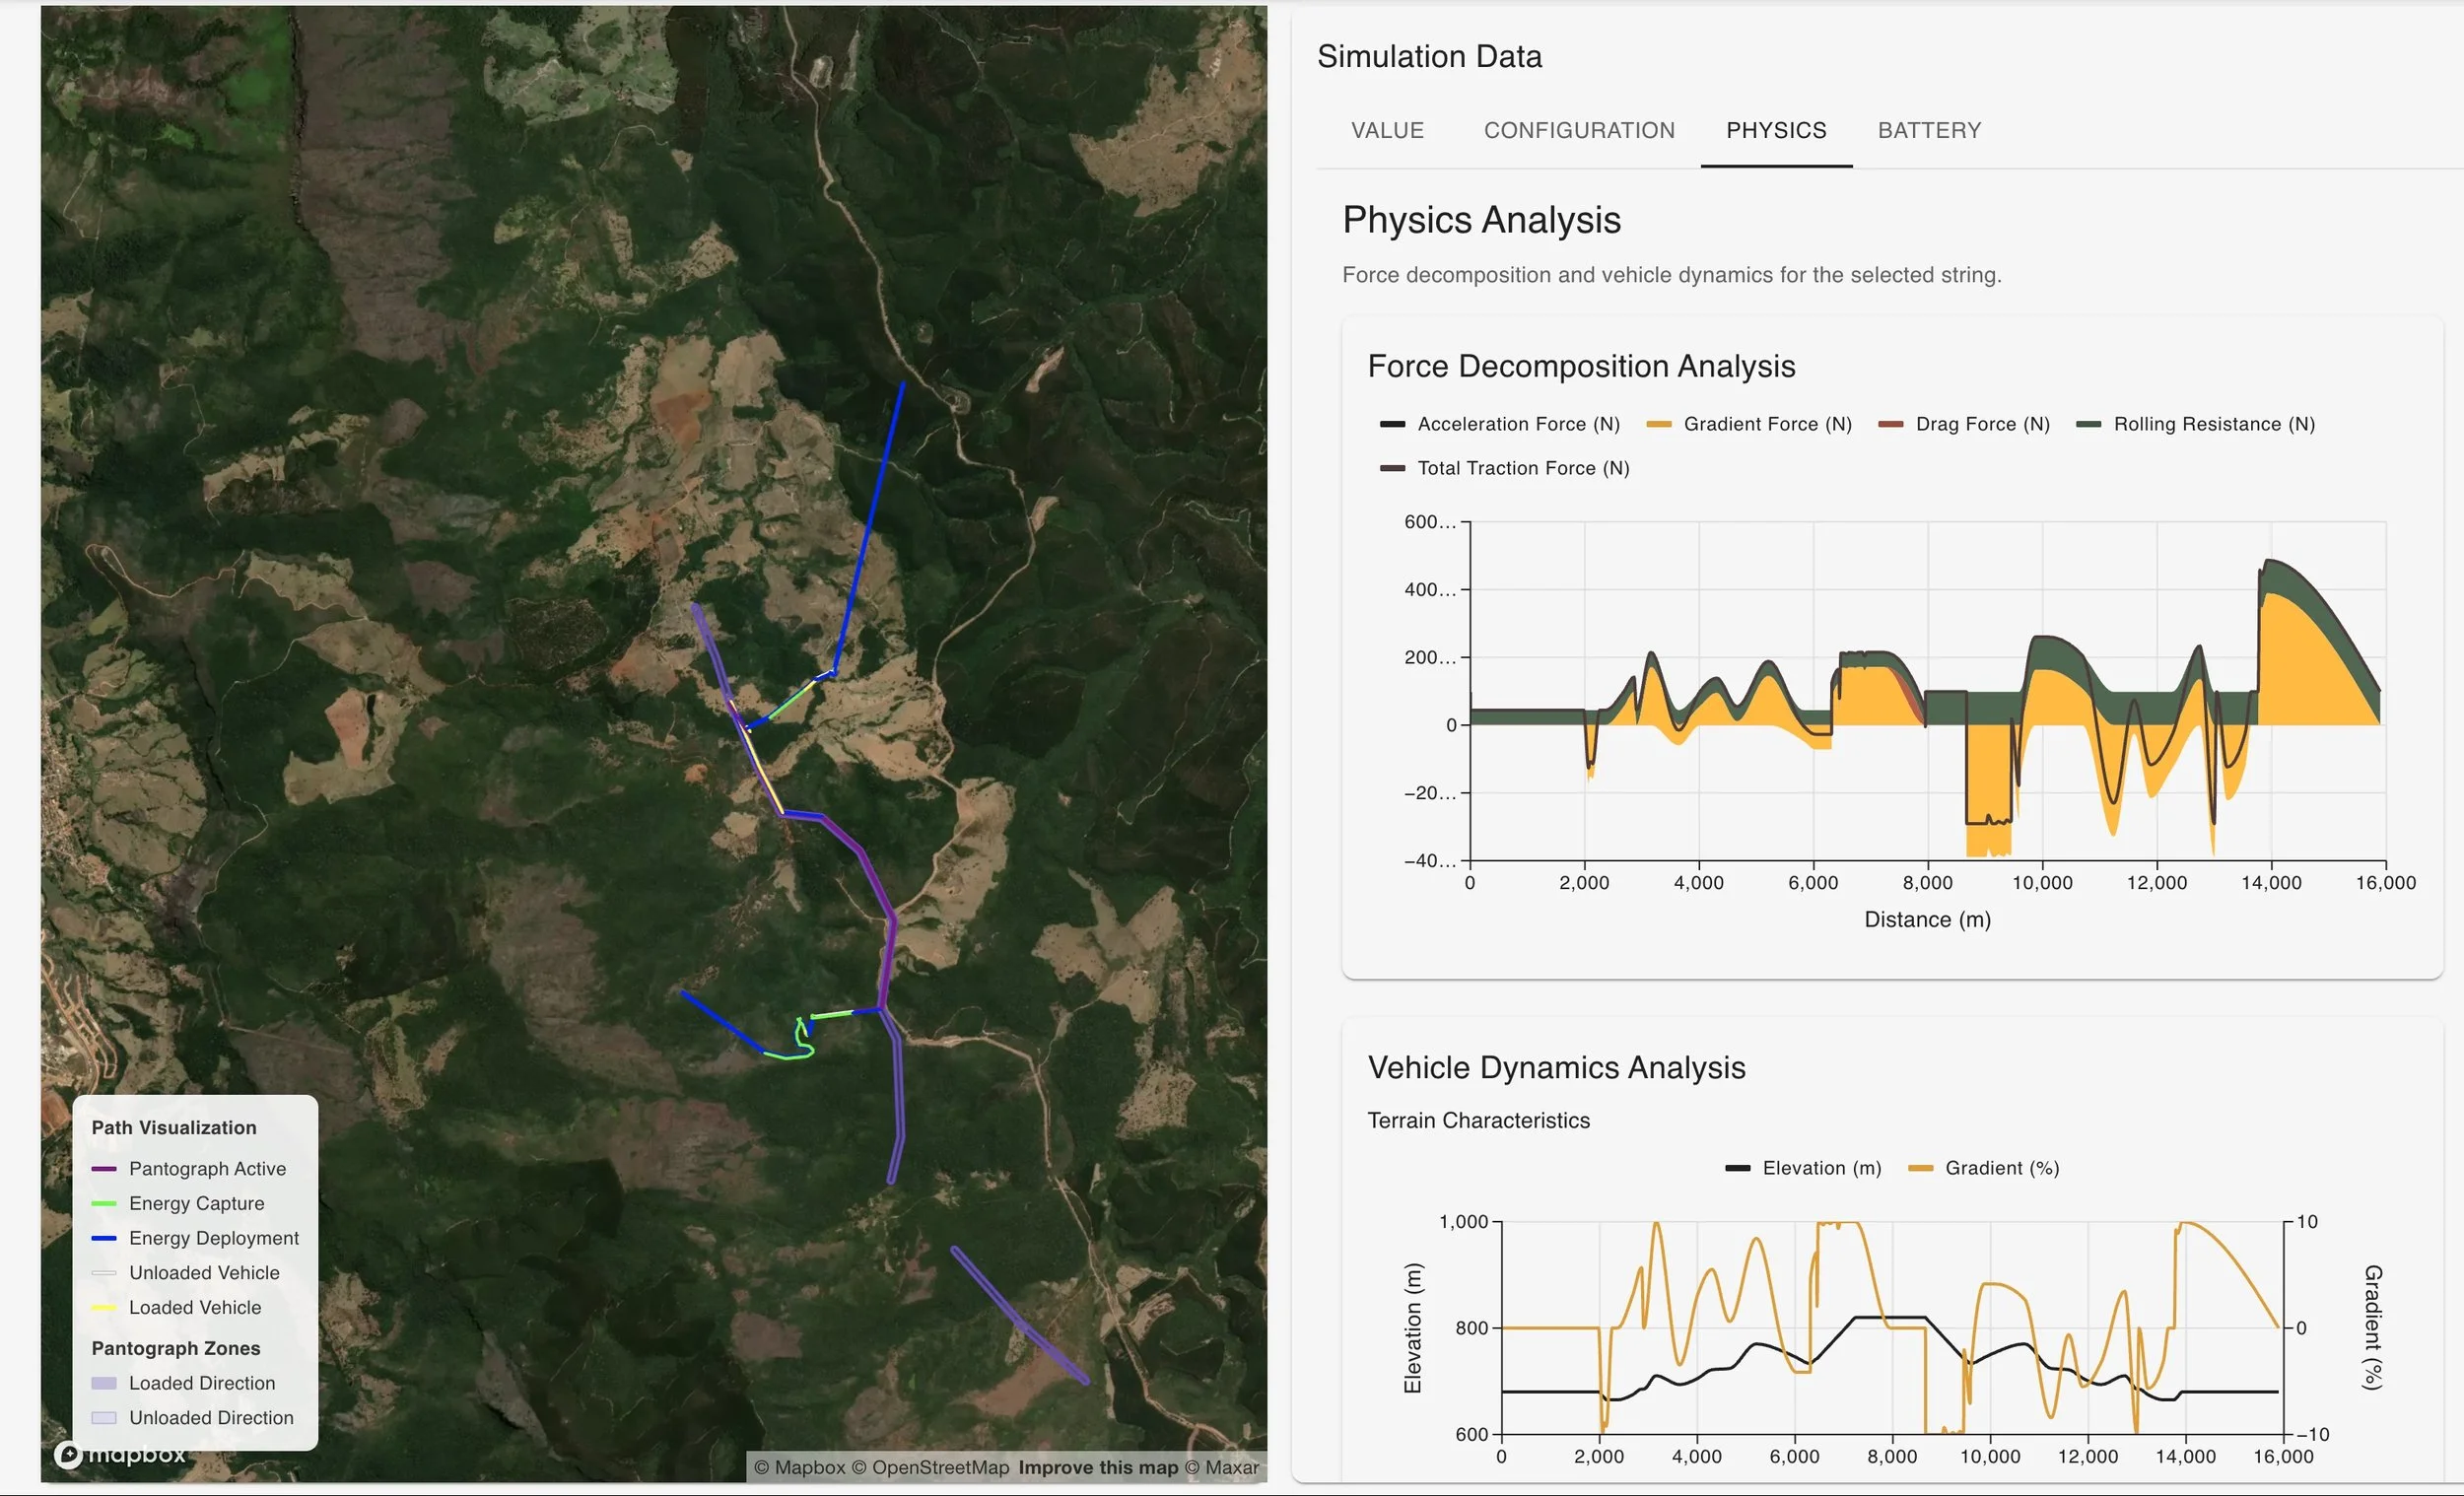
Task: Toggle Acceleration Force legend marker
Action: pos(1392,424)
